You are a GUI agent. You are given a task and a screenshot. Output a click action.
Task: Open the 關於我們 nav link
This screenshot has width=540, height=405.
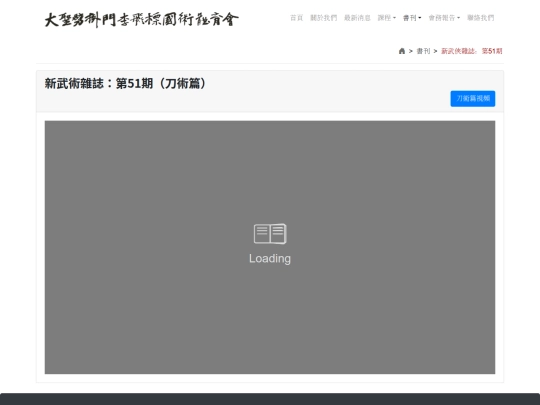tap(323, 18)
